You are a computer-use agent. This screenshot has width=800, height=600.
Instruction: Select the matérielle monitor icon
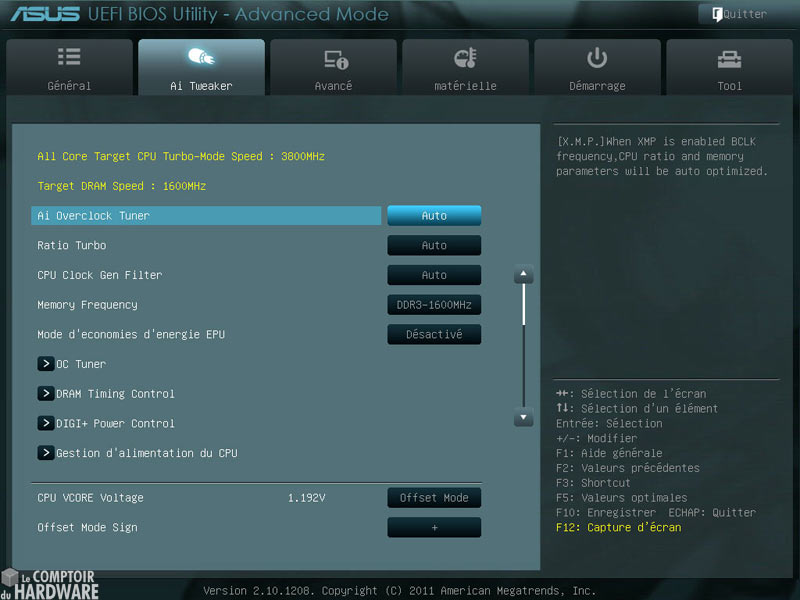click(465, 57)
